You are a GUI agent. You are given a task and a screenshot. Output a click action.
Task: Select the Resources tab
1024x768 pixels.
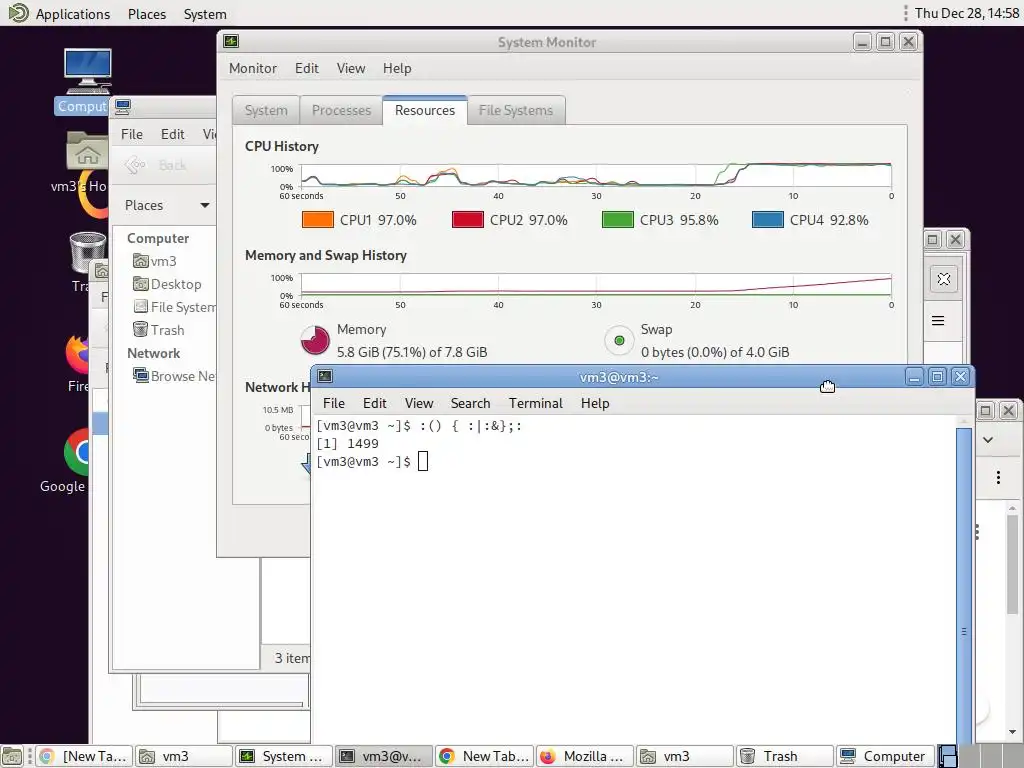(x=424, y=110)
